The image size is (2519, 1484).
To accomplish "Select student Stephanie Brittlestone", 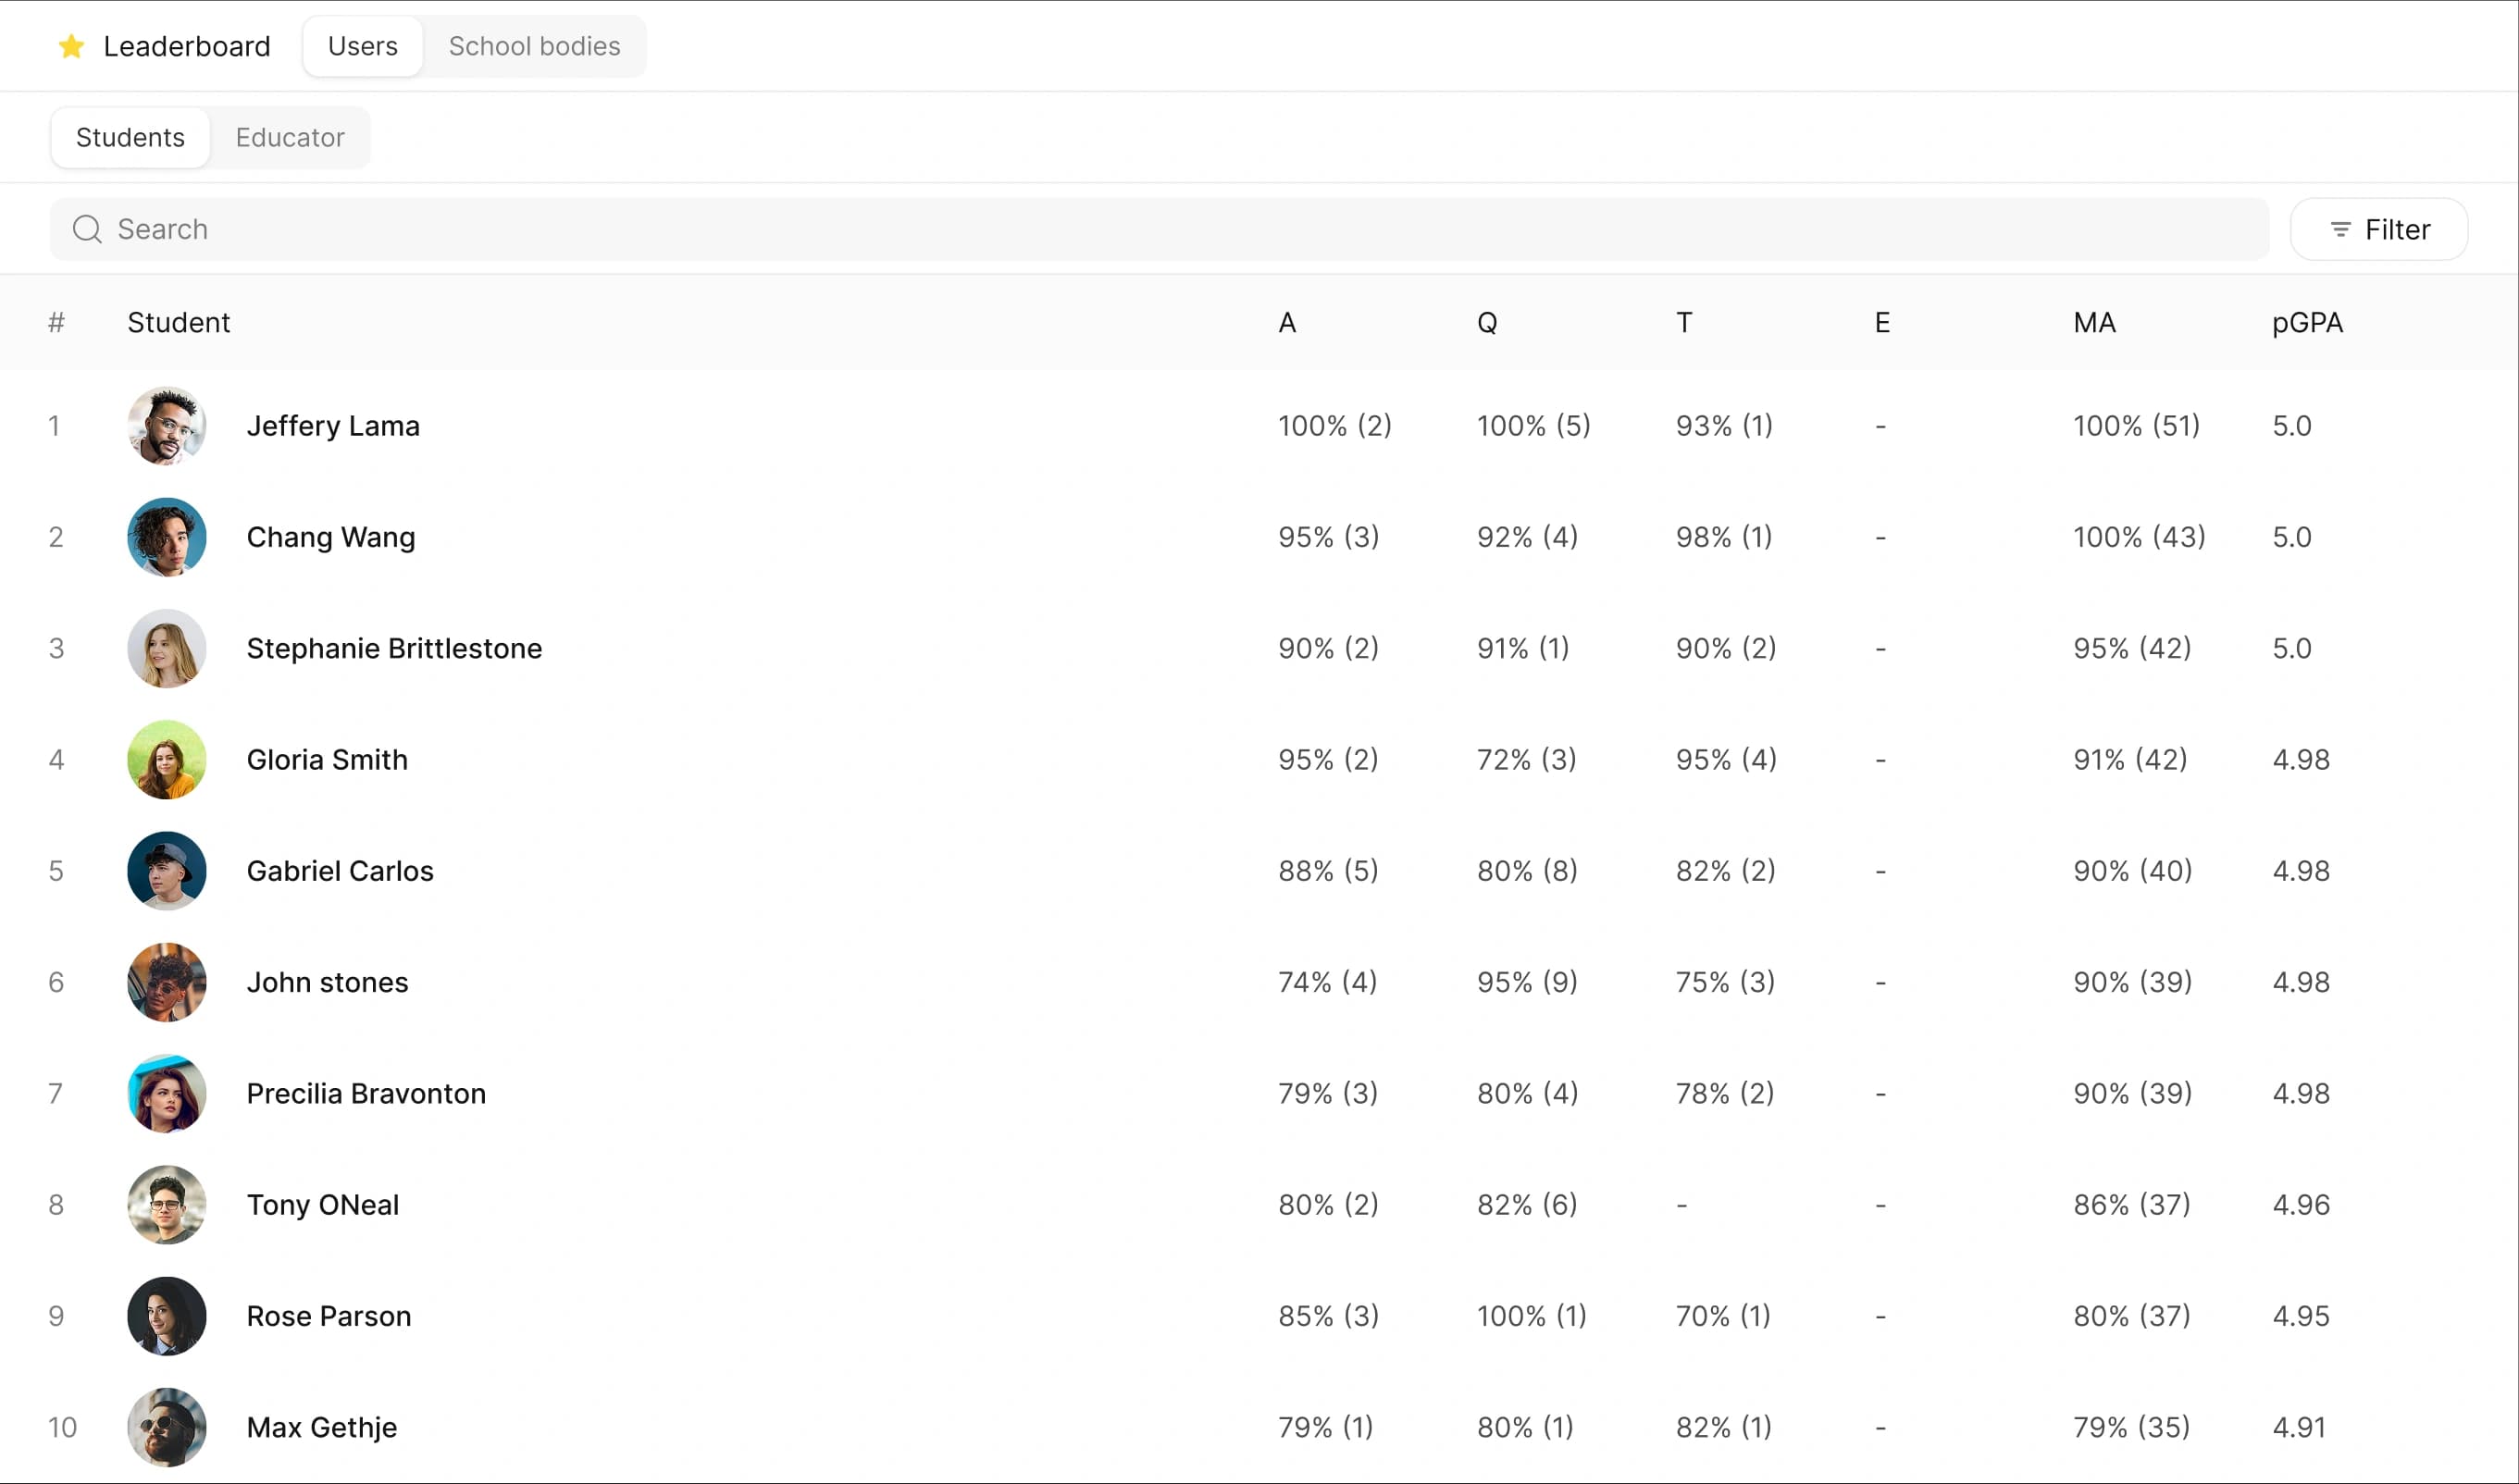I will (394, 648).
